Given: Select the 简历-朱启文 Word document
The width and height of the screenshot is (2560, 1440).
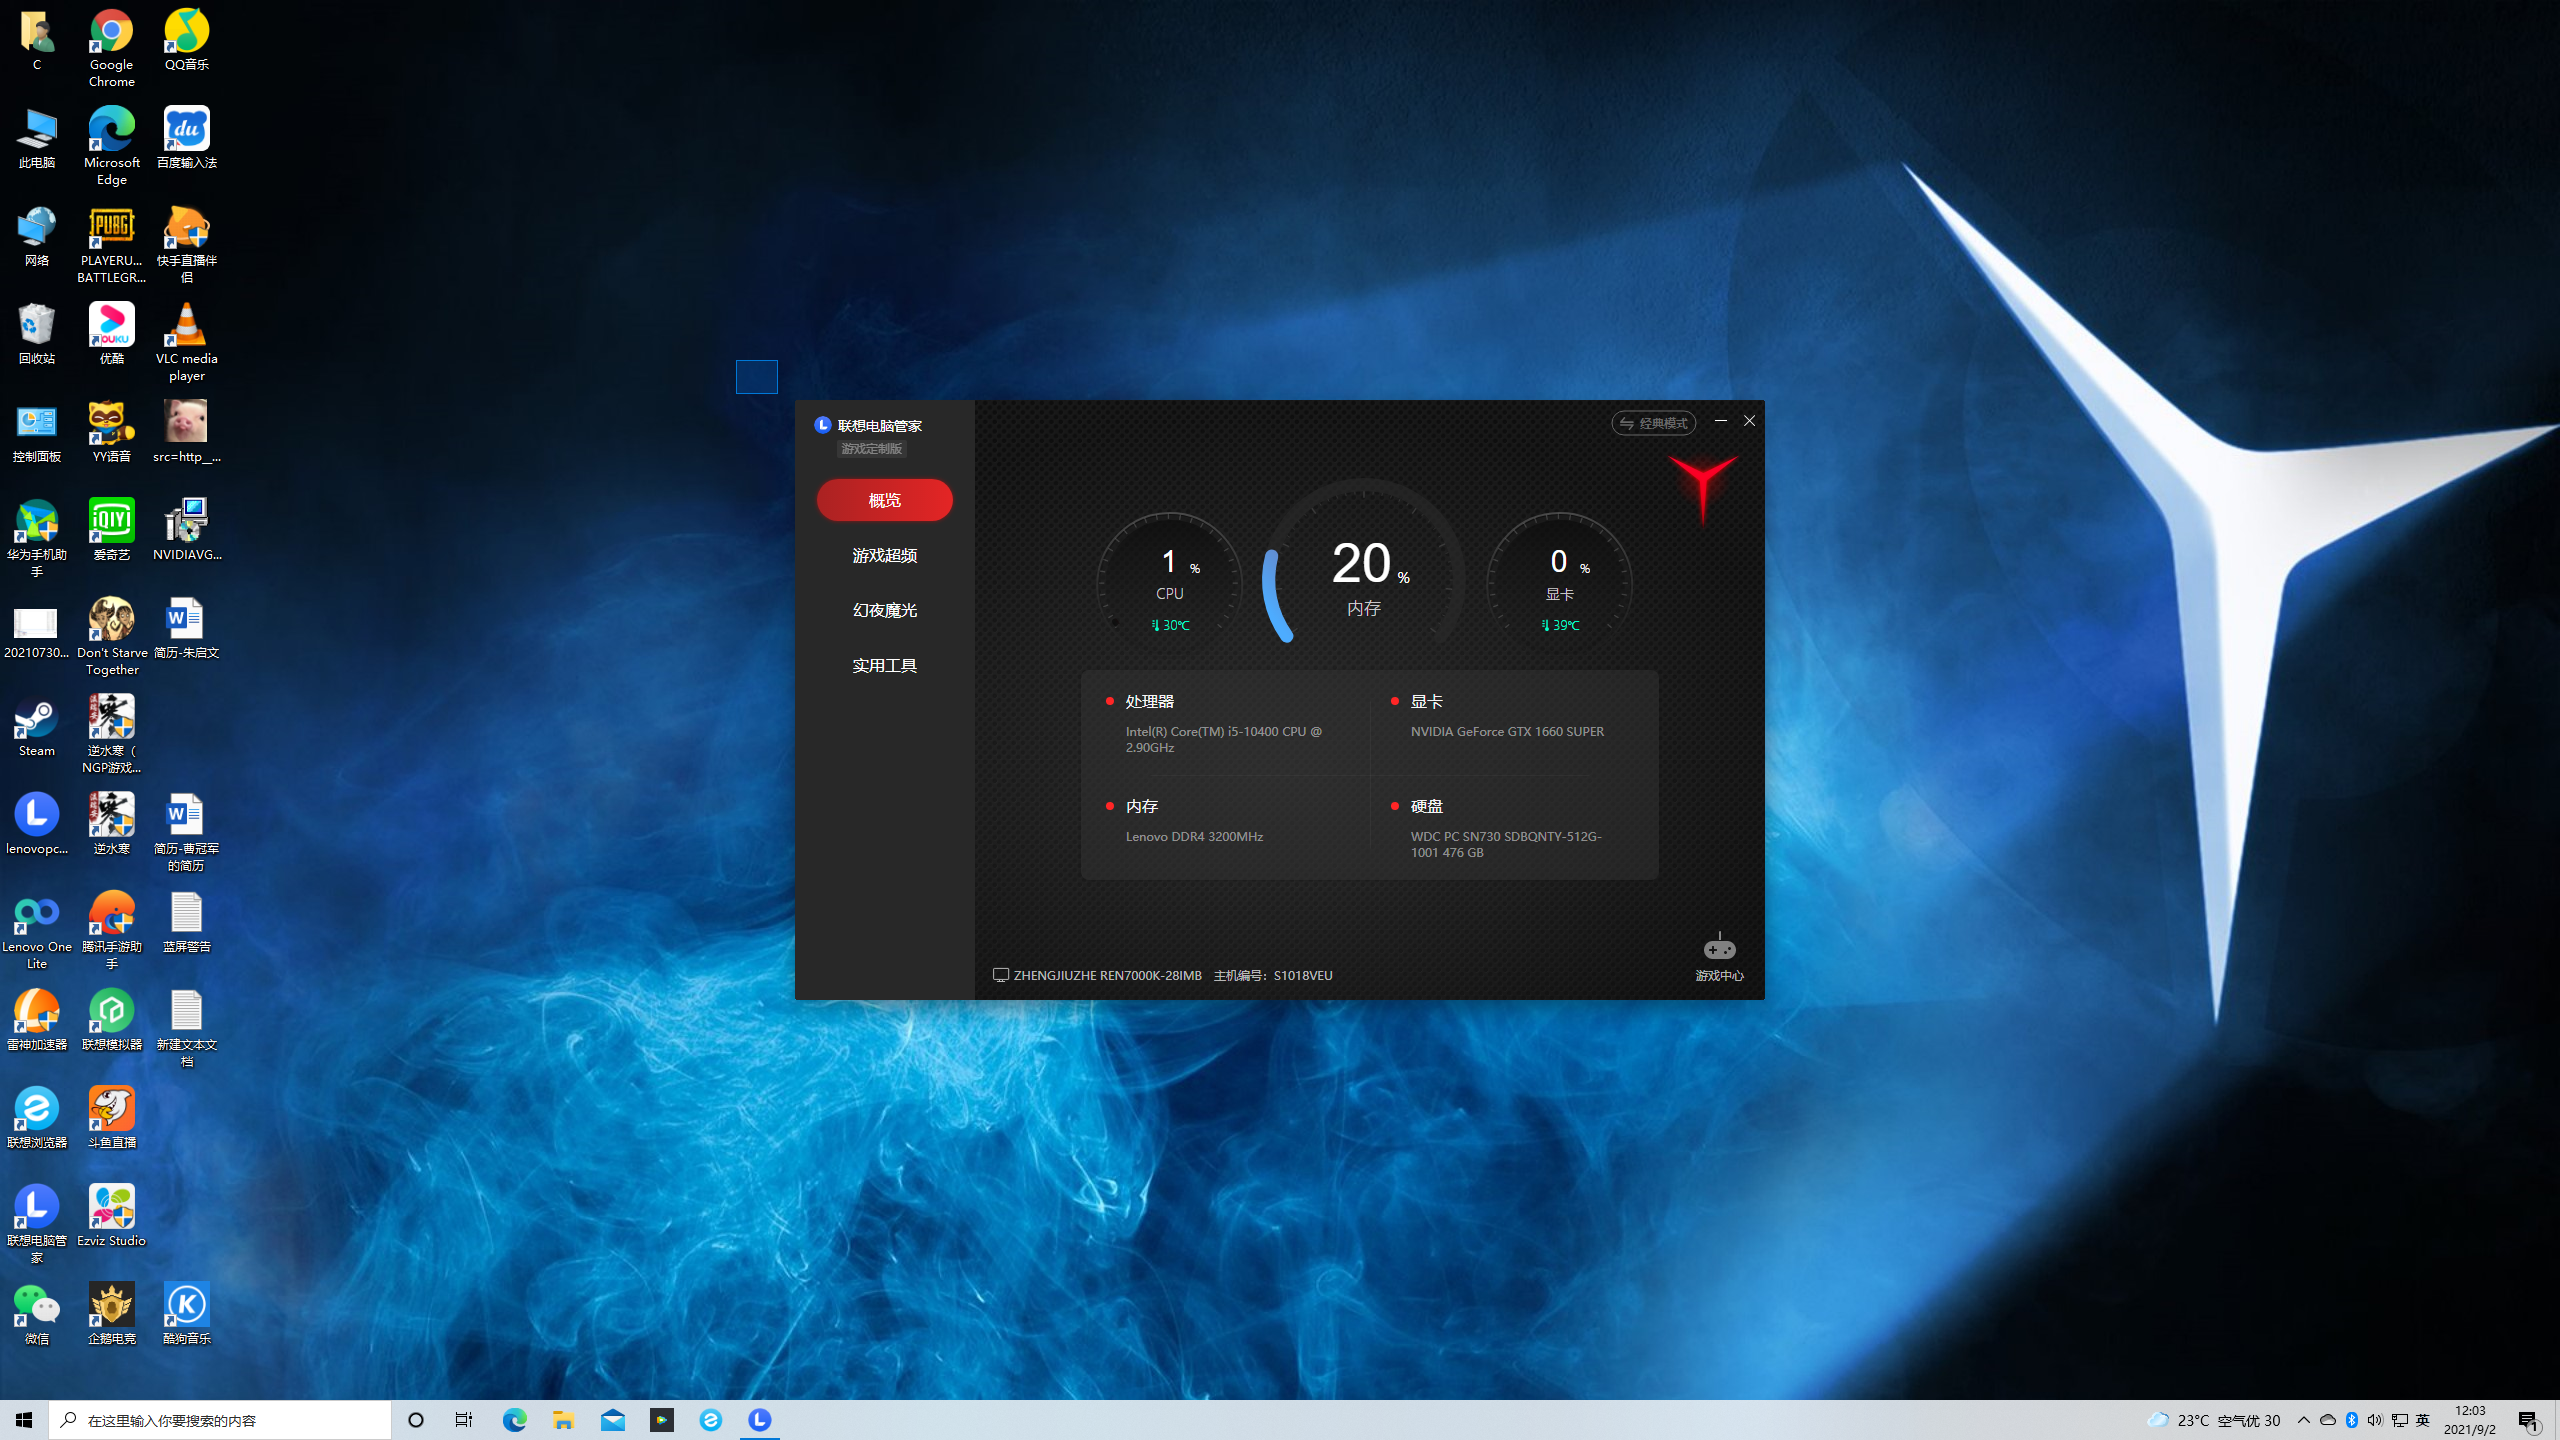Looking at the screenshot, I should click(x=186, y=627).
